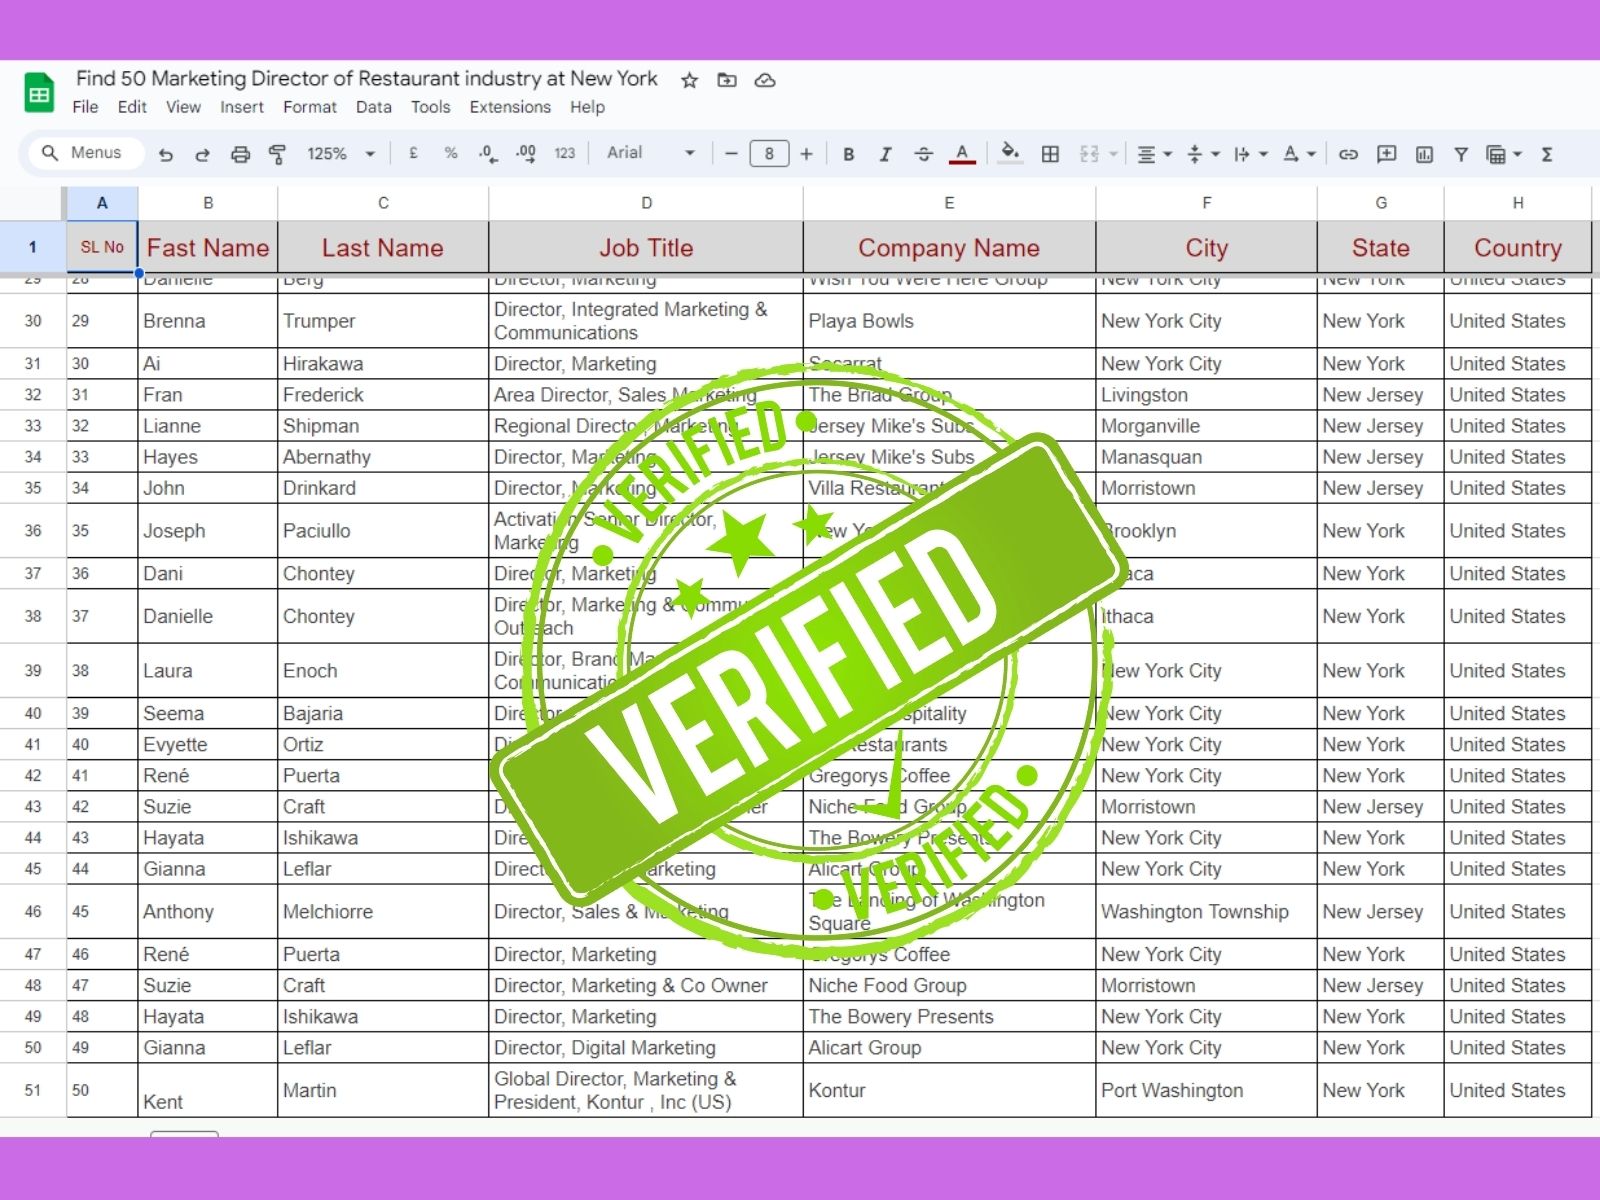This screenshot has height=1200, width=1600.
Task: Decrease decimal places
Action: tap(487, 153)
